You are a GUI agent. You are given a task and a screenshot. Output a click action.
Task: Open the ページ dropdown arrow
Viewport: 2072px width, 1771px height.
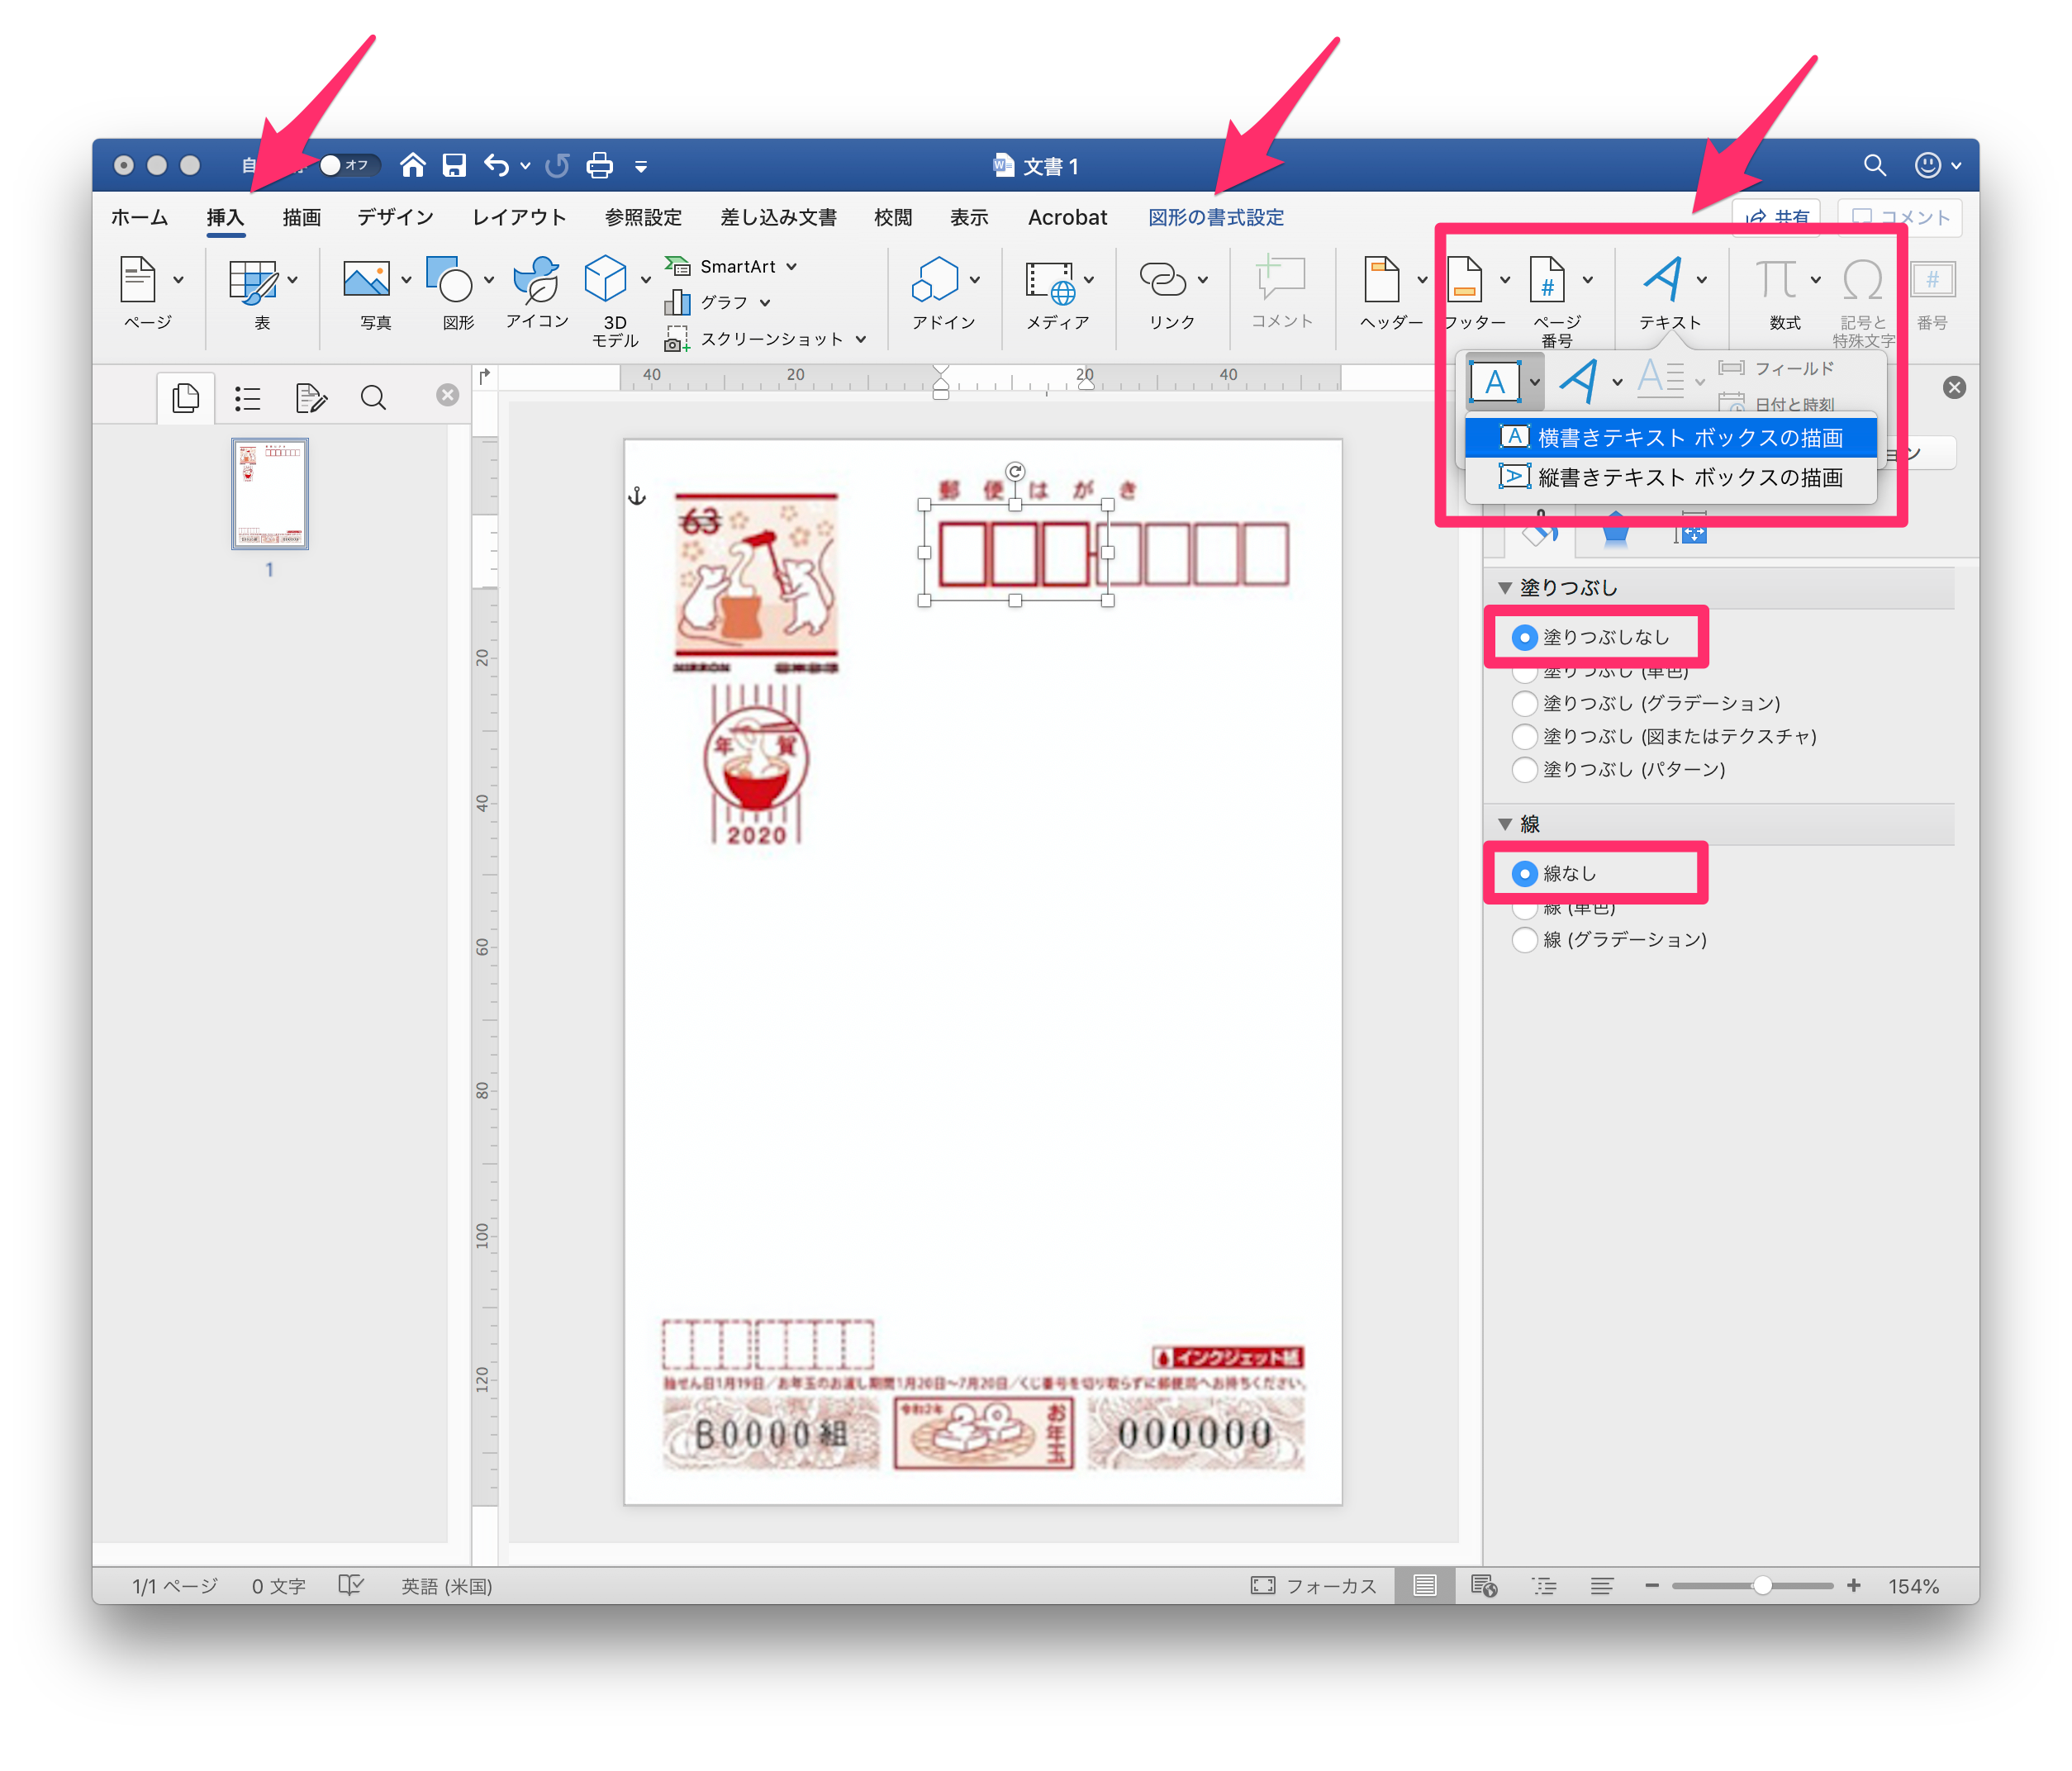(178, 281)
